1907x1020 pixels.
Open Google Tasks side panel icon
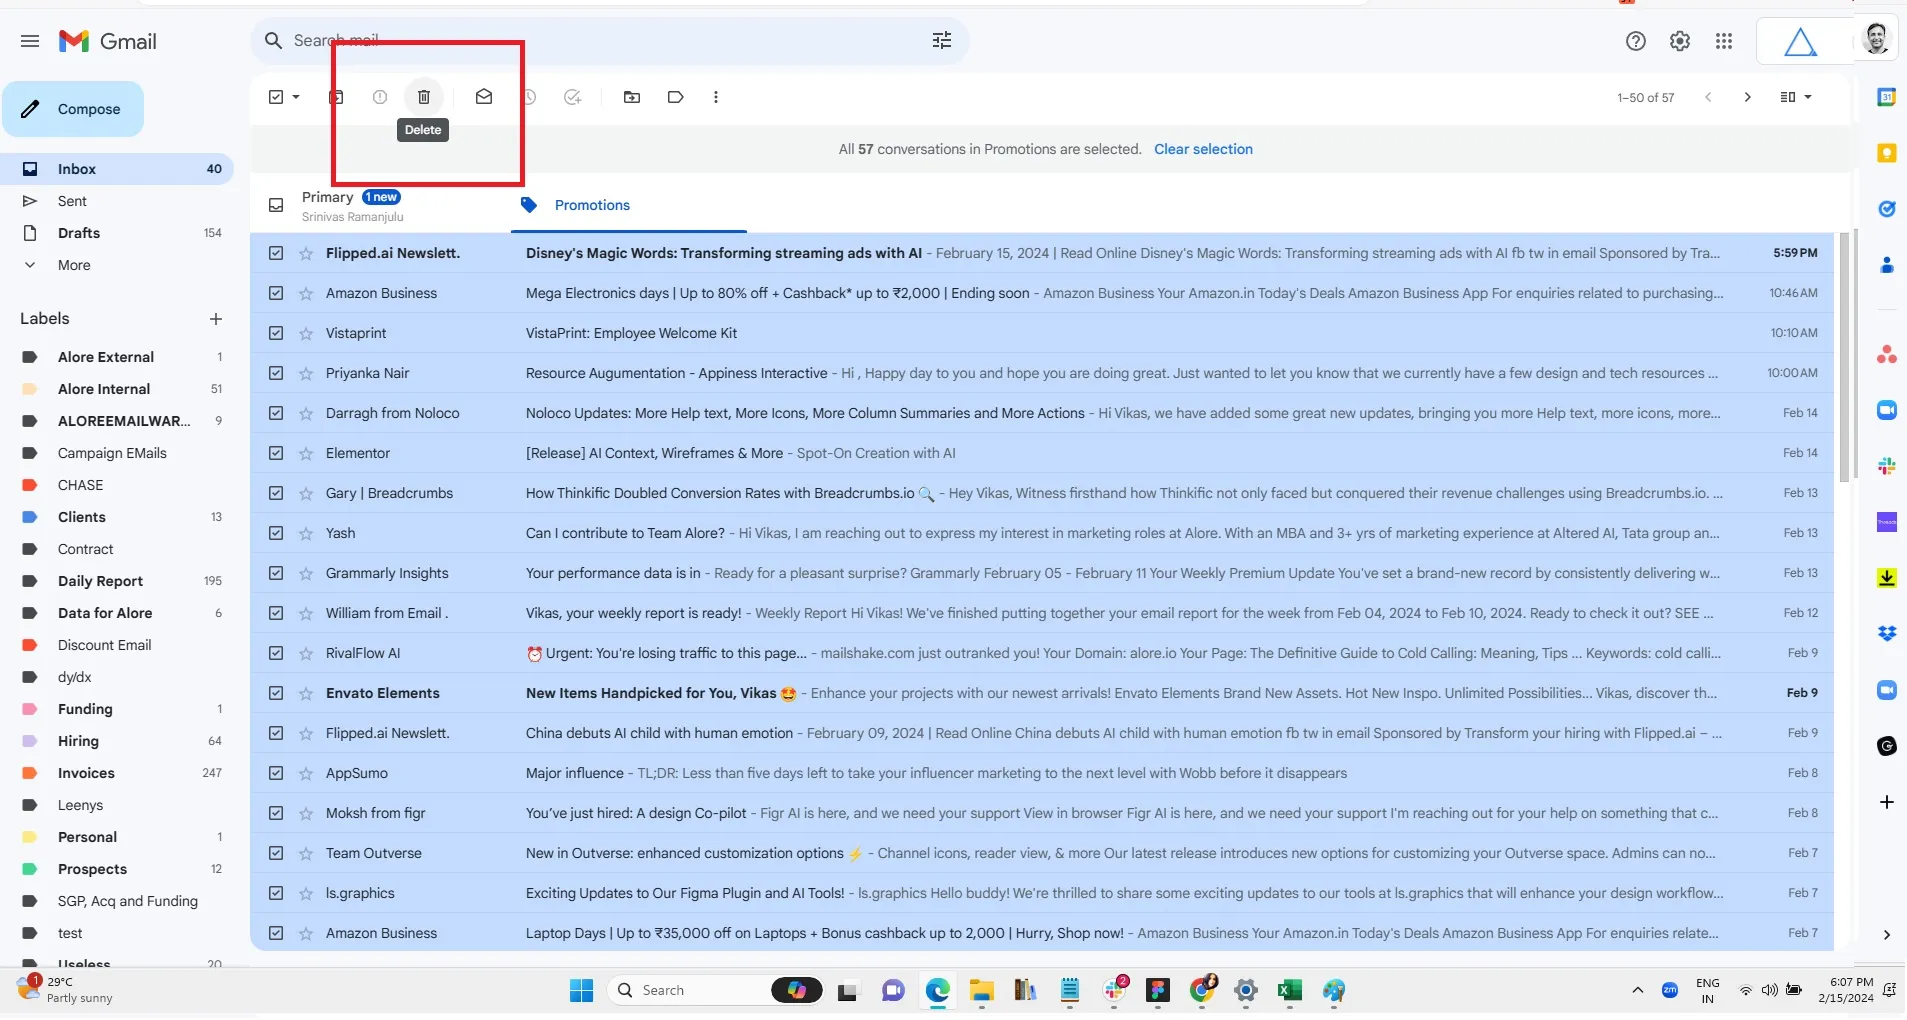[1887, 209]
